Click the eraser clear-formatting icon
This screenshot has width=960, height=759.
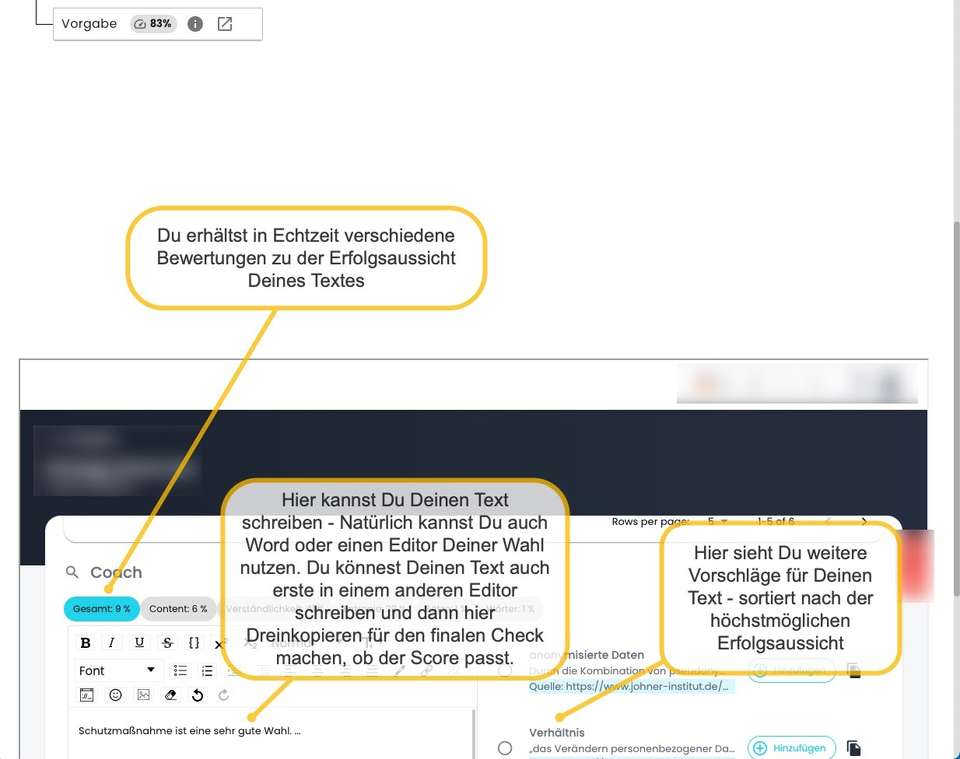[x=170, y=695]
